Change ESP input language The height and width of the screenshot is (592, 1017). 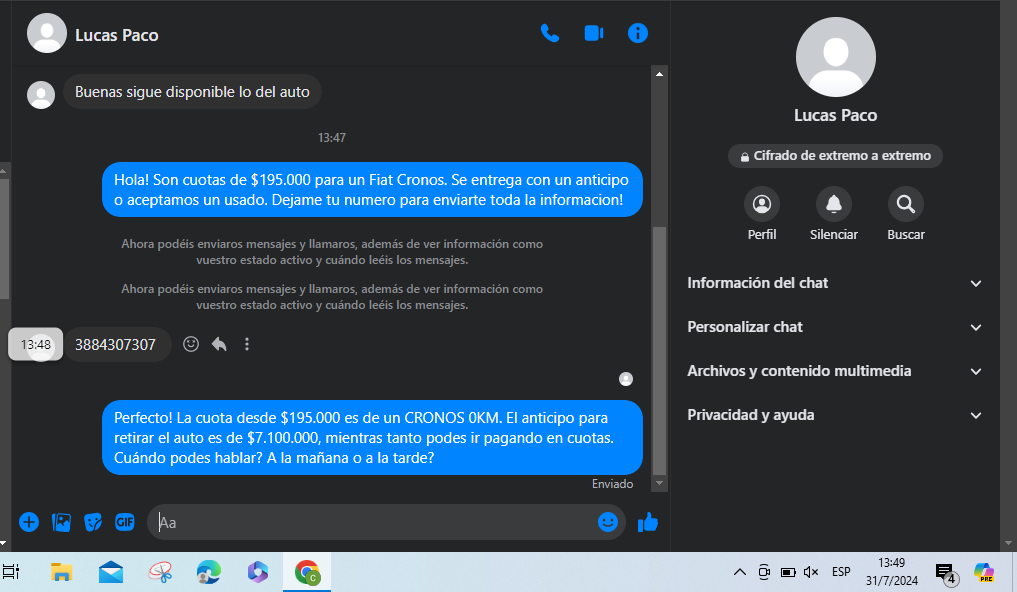pyautogui.click(x=841, y=572)
